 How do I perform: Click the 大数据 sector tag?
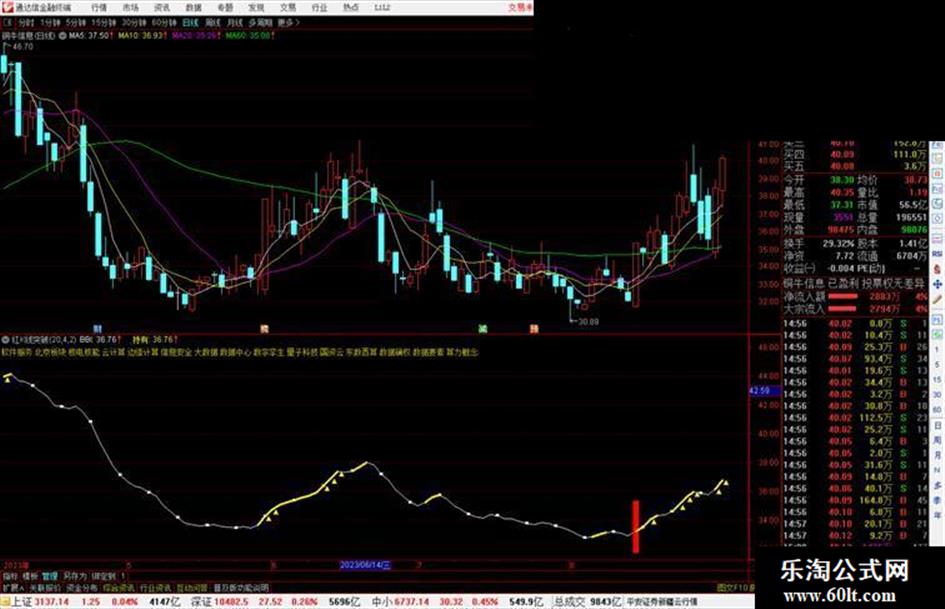point(206,352)
